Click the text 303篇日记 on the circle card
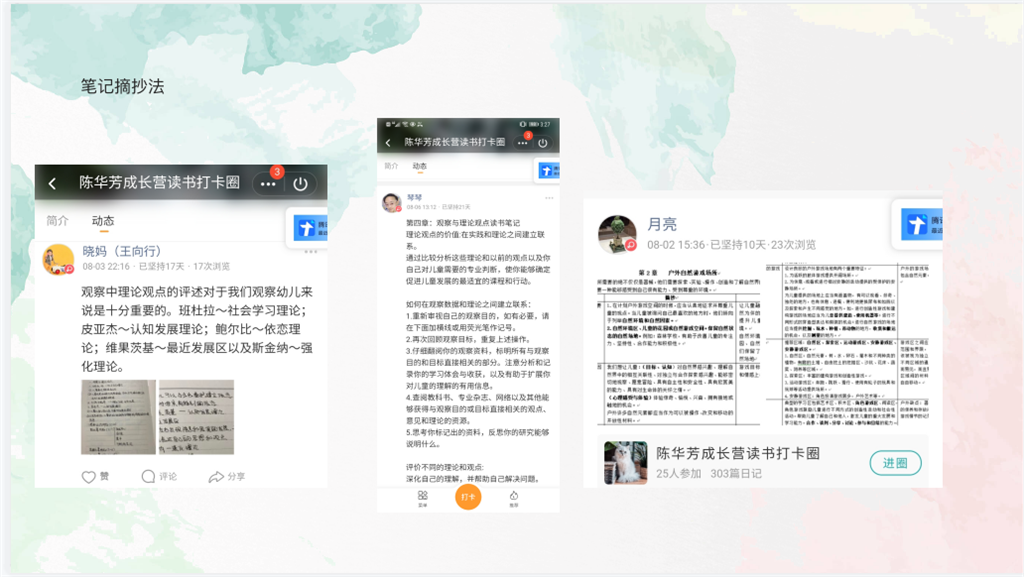 click(736, 473)
